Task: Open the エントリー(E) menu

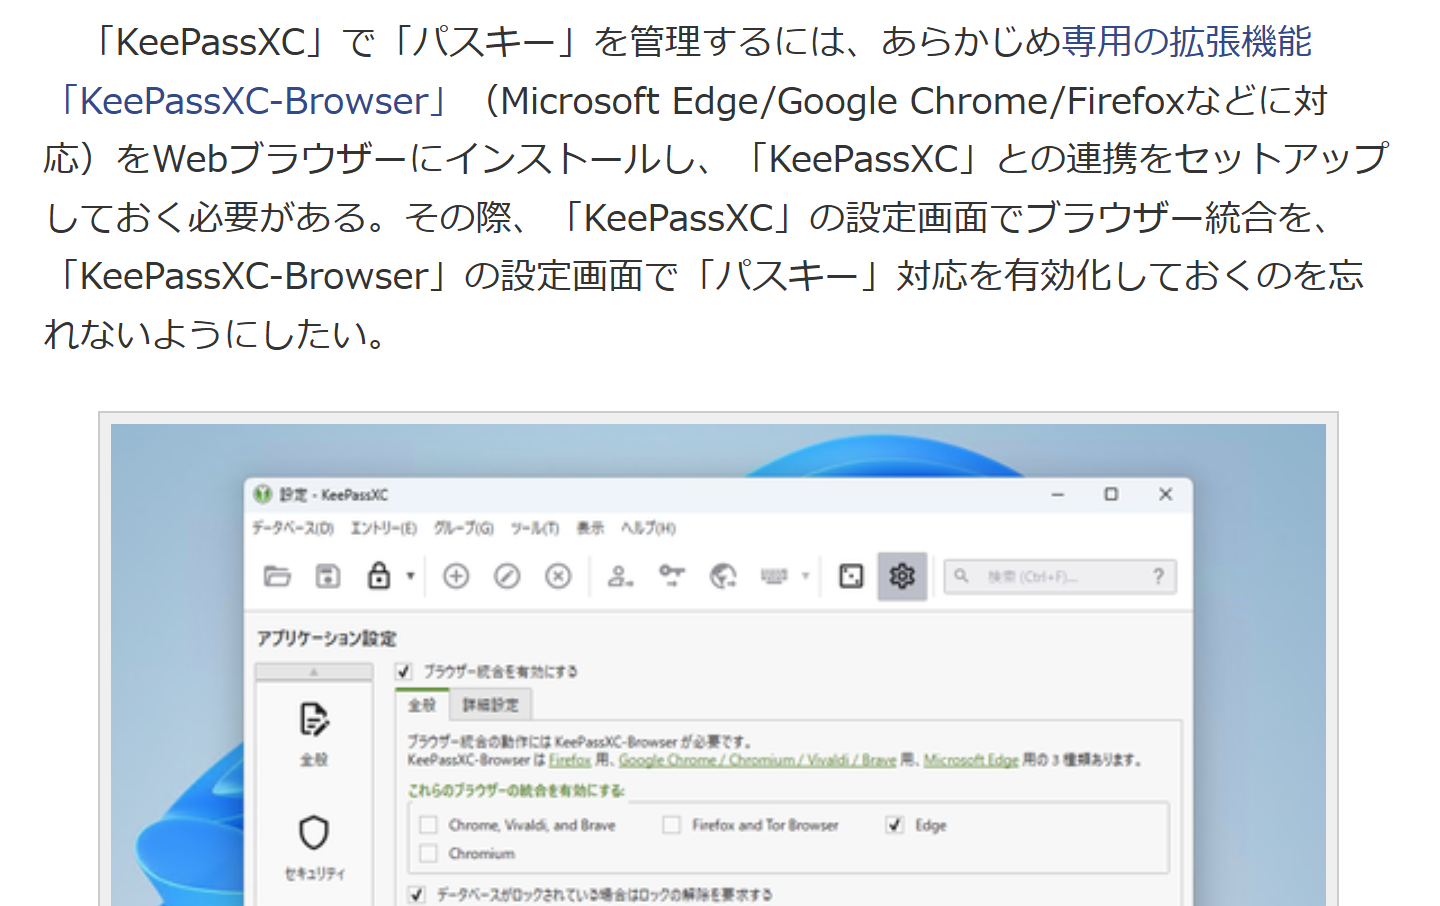Action: click(384, 528)
